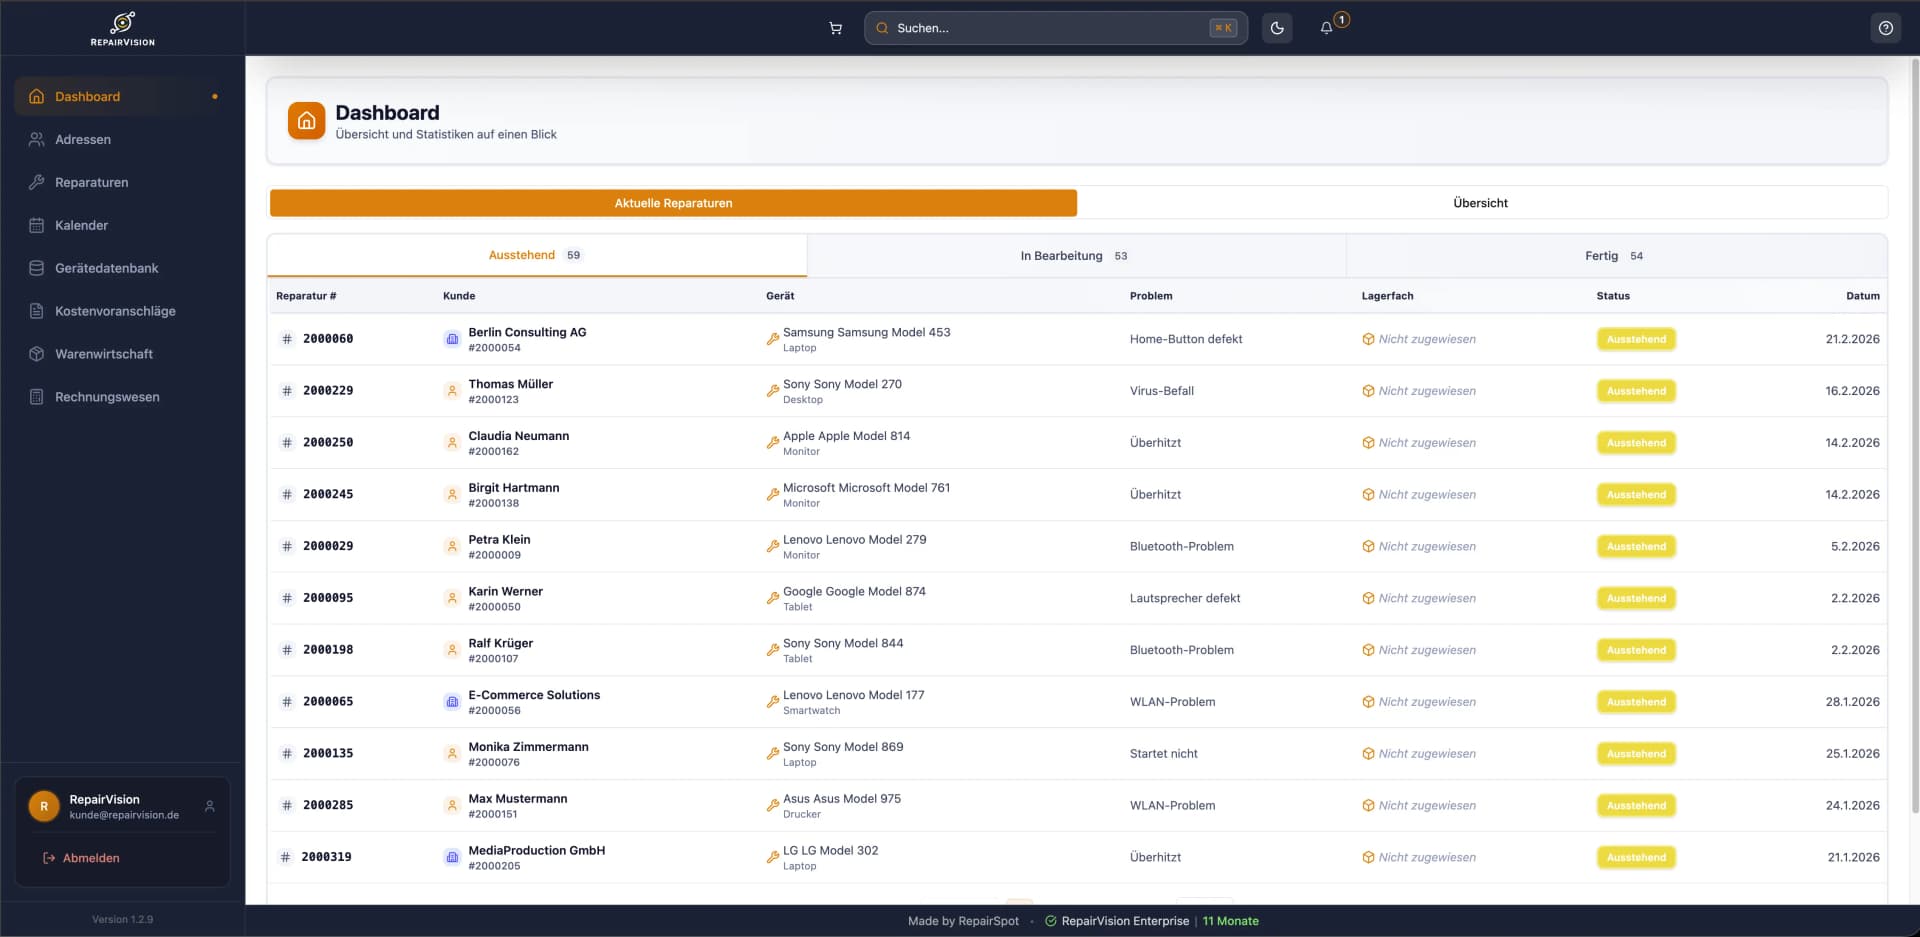Select the Ausstehend tab
The height and width of the screenshot is (937, 1920).
click(536, 255)
